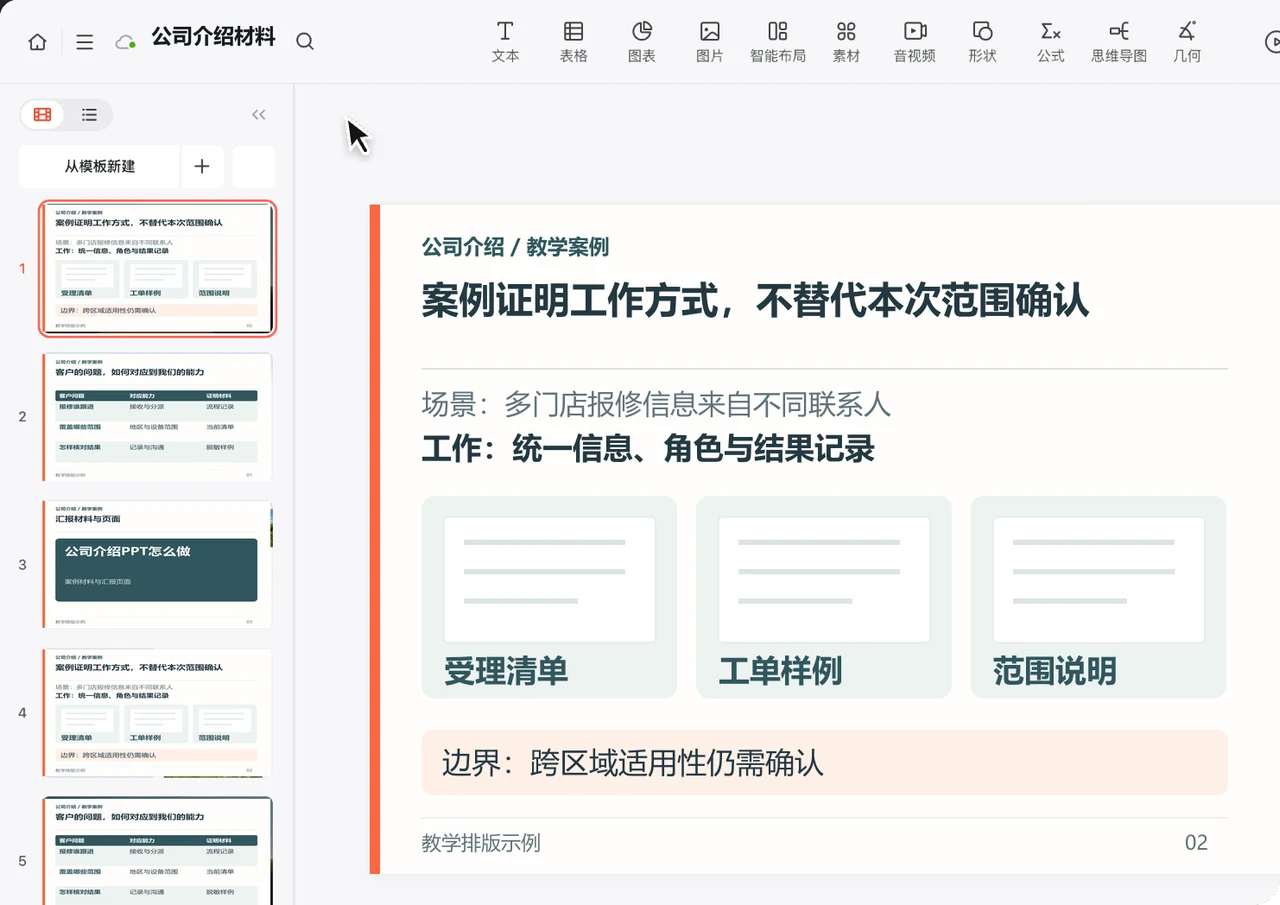Click the 边界：跨区域适用性仍需确认 banner on canvas
The height and width of the screenshot is (905, 1280).
[825, 763]
